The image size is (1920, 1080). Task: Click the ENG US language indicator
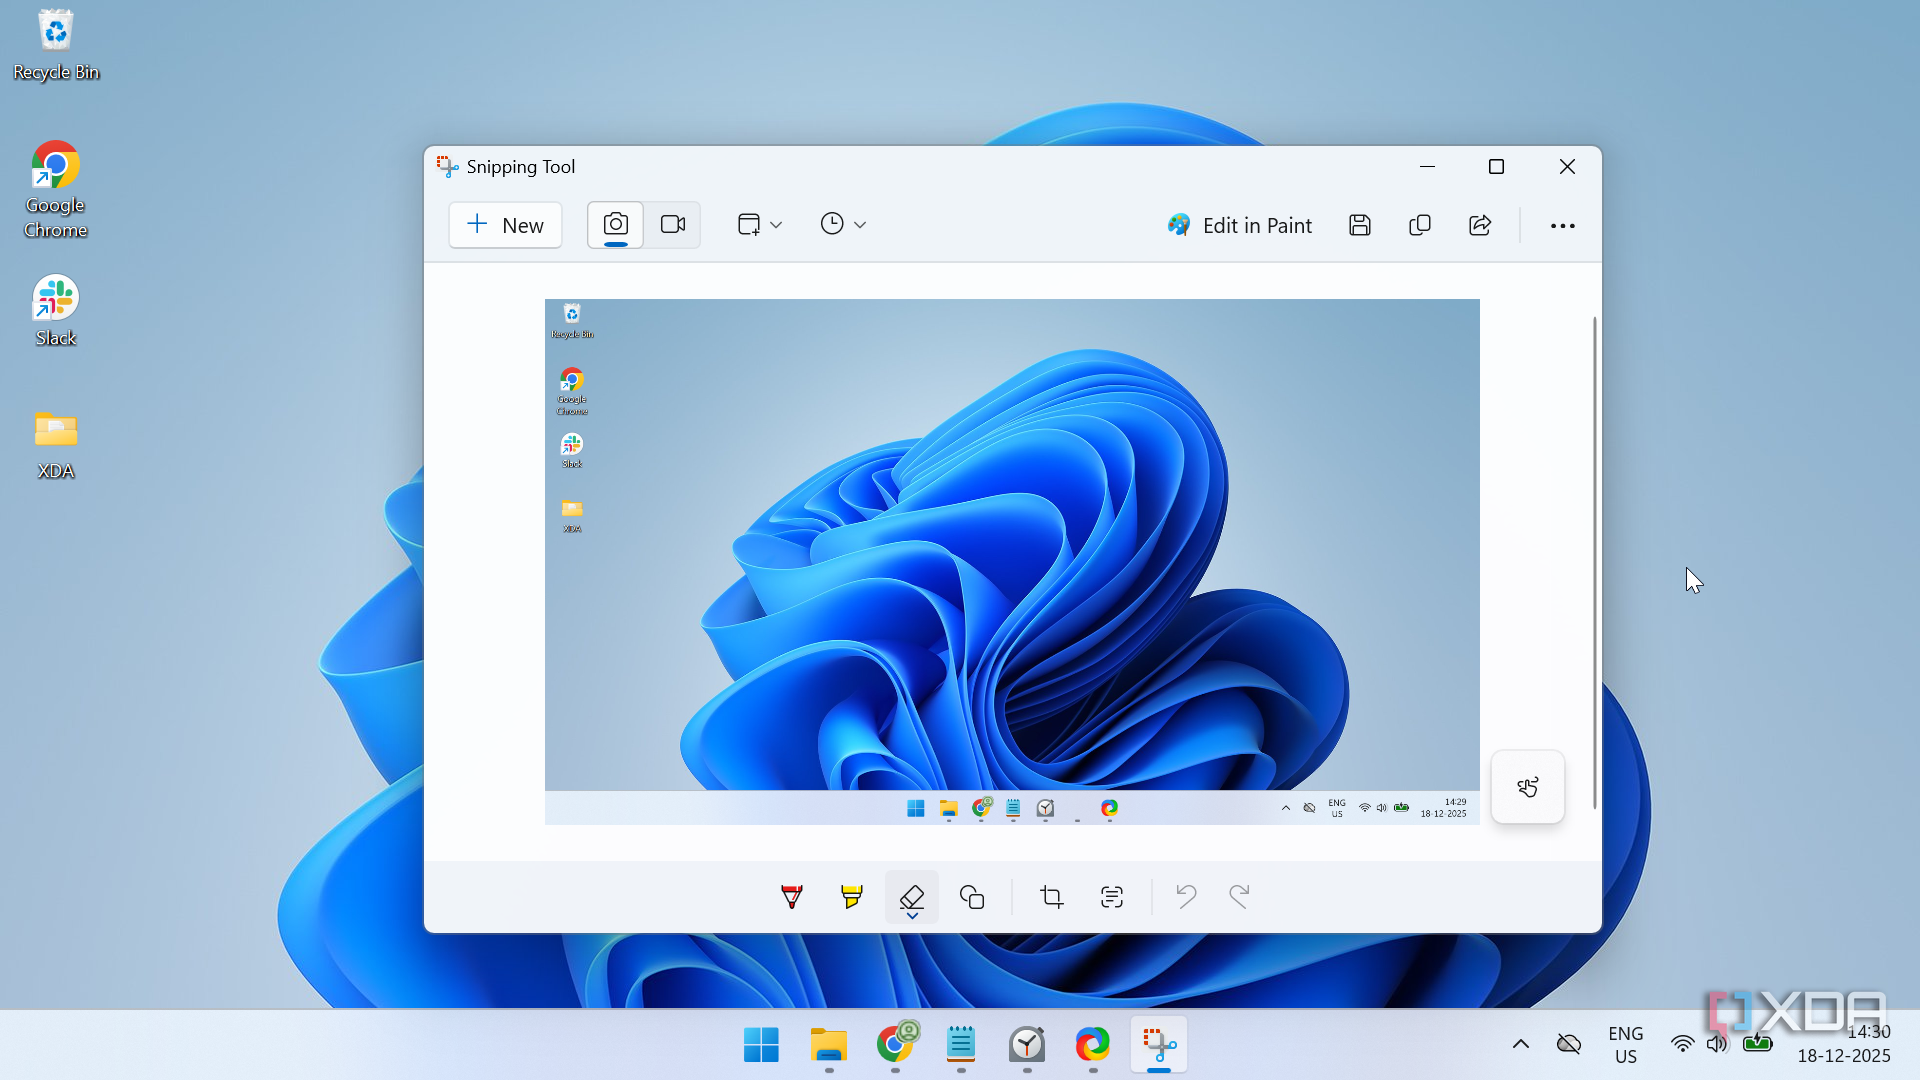pyautogui.click(x=1626, y=1045)
